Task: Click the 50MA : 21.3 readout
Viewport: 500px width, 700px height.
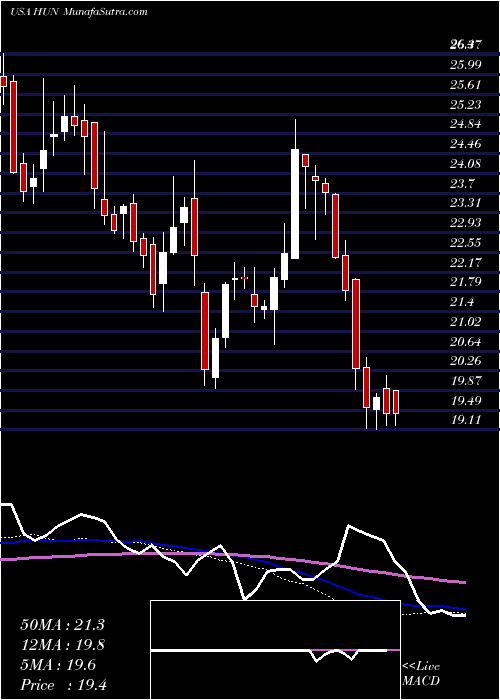Action: click(x=62, y=625)
